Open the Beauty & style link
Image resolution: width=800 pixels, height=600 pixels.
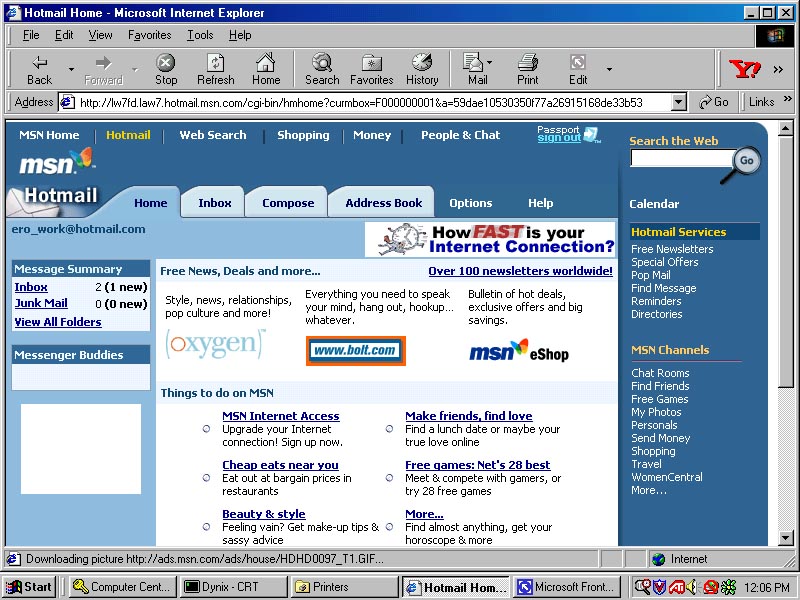click(264, 514)
